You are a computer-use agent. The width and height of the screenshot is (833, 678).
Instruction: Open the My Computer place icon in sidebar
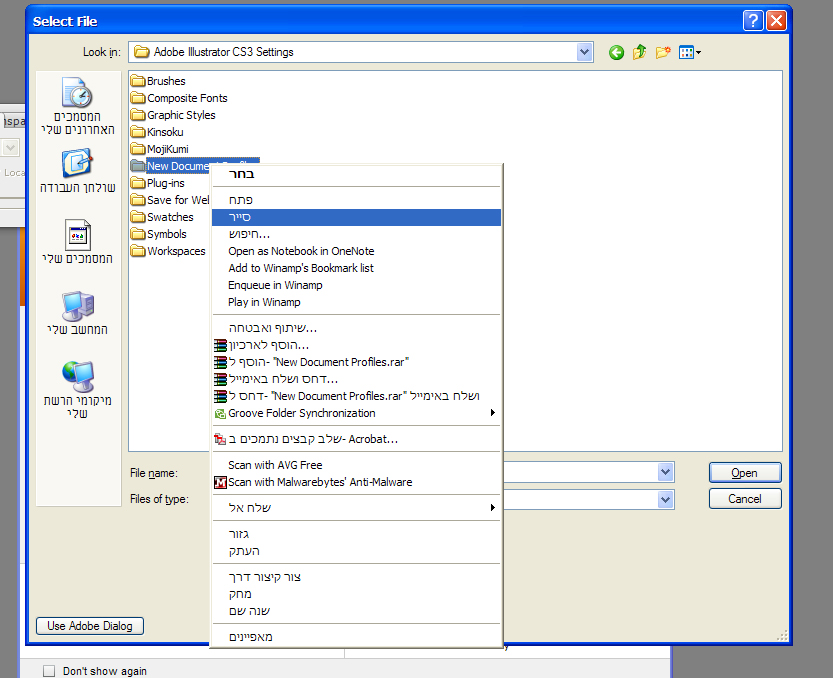point(78,306)
